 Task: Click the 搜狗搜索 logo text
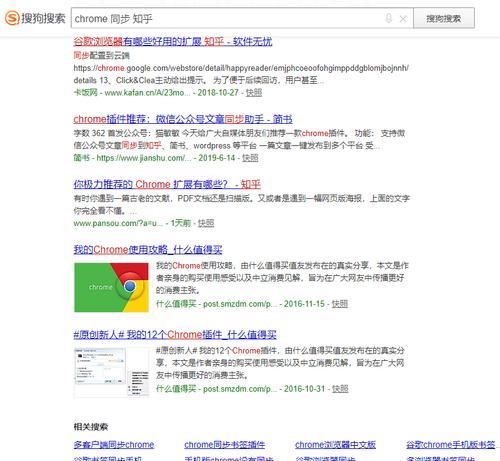(43, 18)
